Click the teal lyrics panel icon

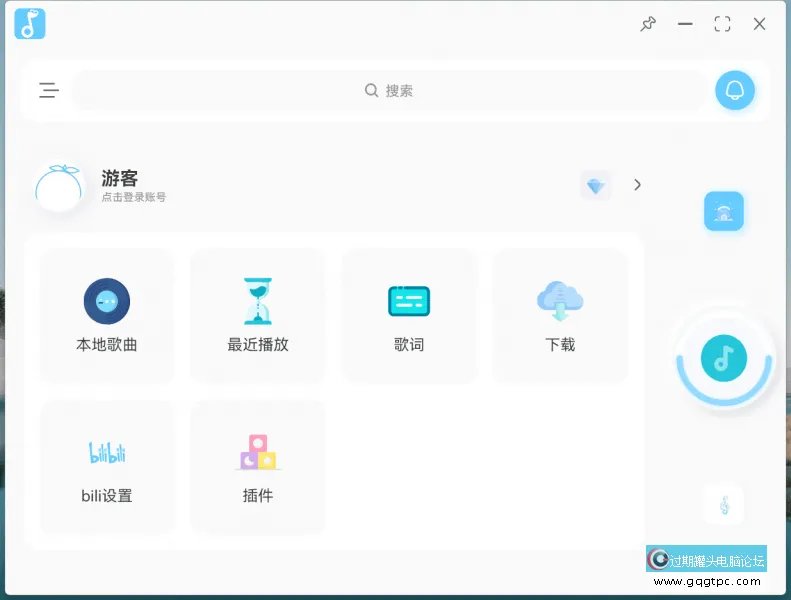409,301
